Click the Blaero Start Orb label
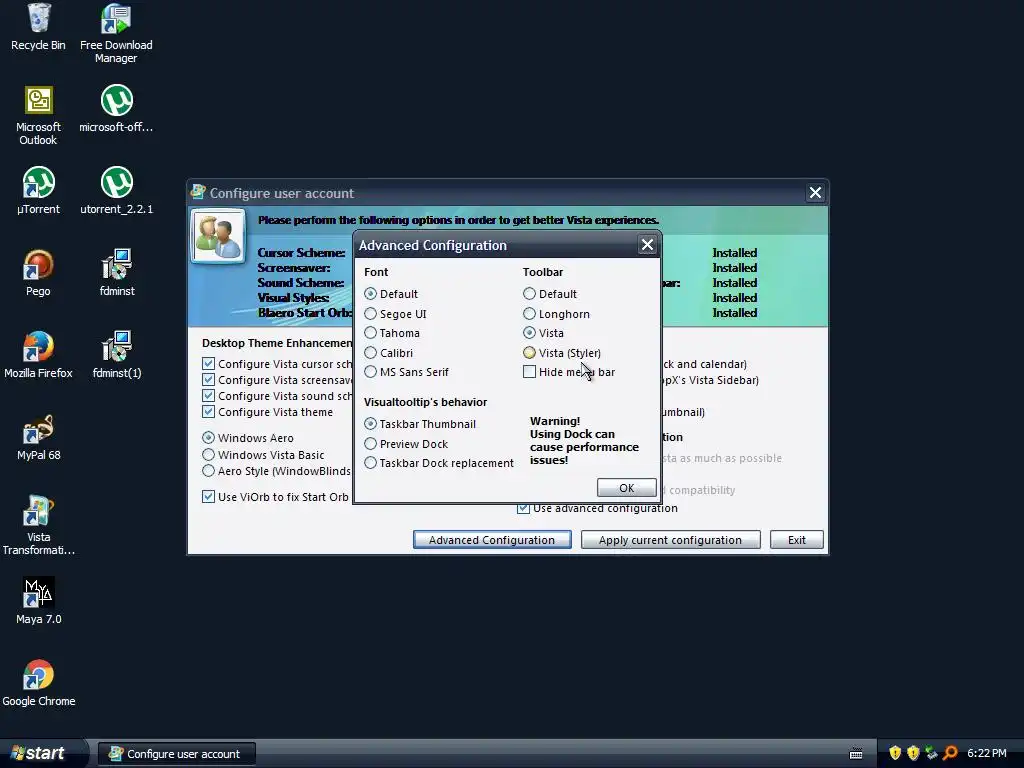1024x768 pixels. [304, 313]
